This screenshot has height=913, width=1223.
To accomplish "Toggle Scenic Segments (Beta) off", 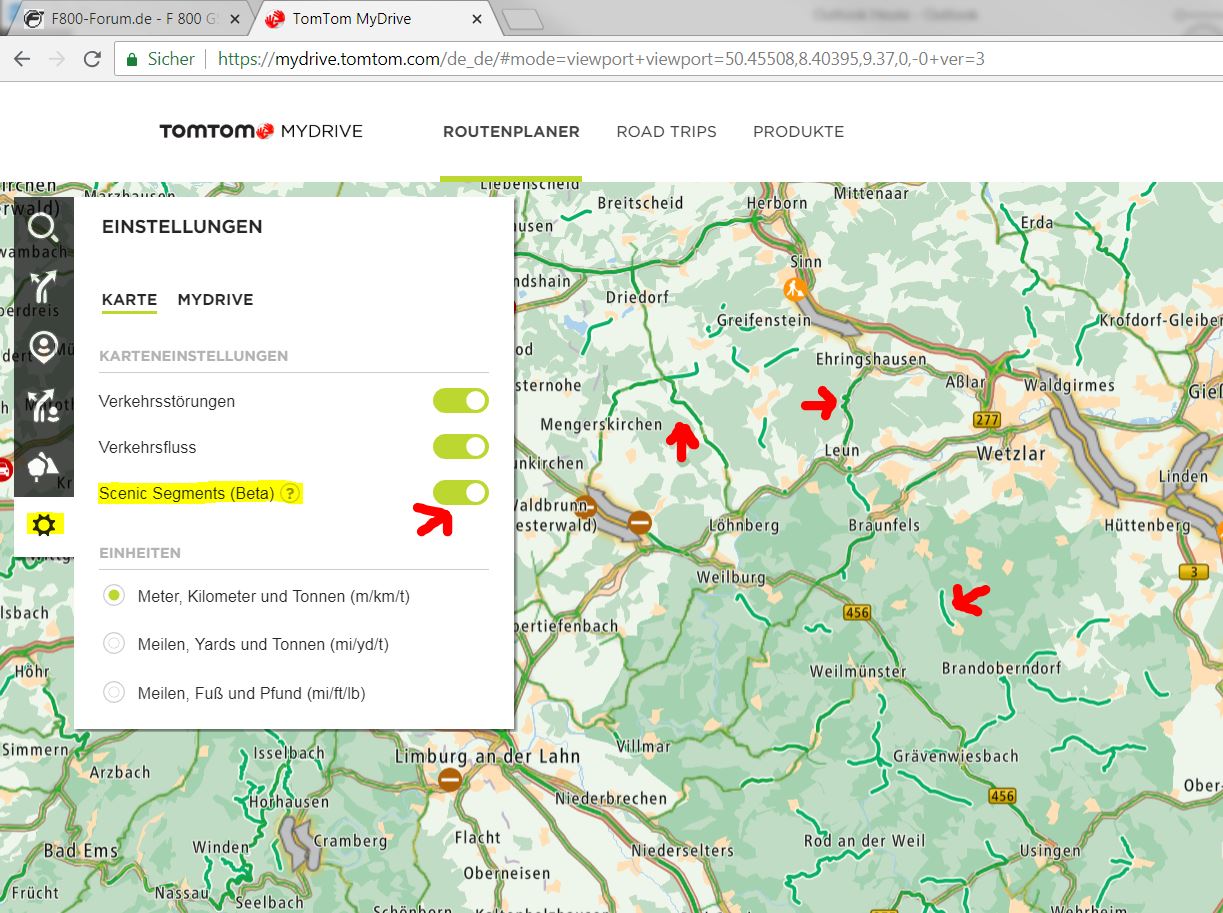I will (x=460, y=493).
